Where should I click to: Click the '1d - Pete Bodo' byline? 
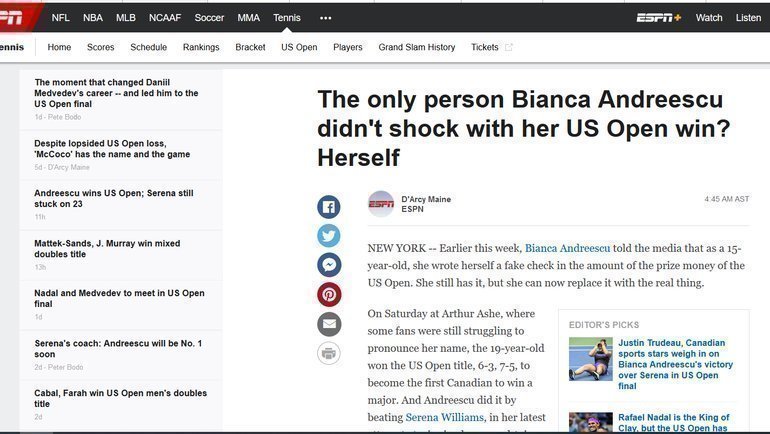coord(57,117)
